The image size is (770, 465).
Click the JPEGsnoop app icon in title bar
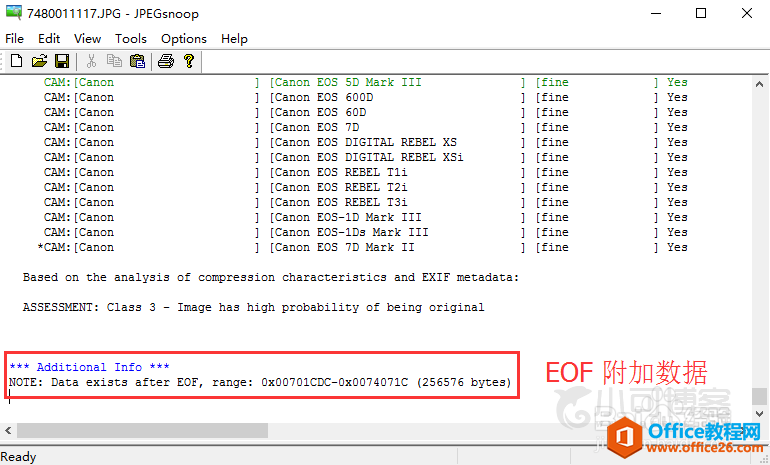coord(13,13)
